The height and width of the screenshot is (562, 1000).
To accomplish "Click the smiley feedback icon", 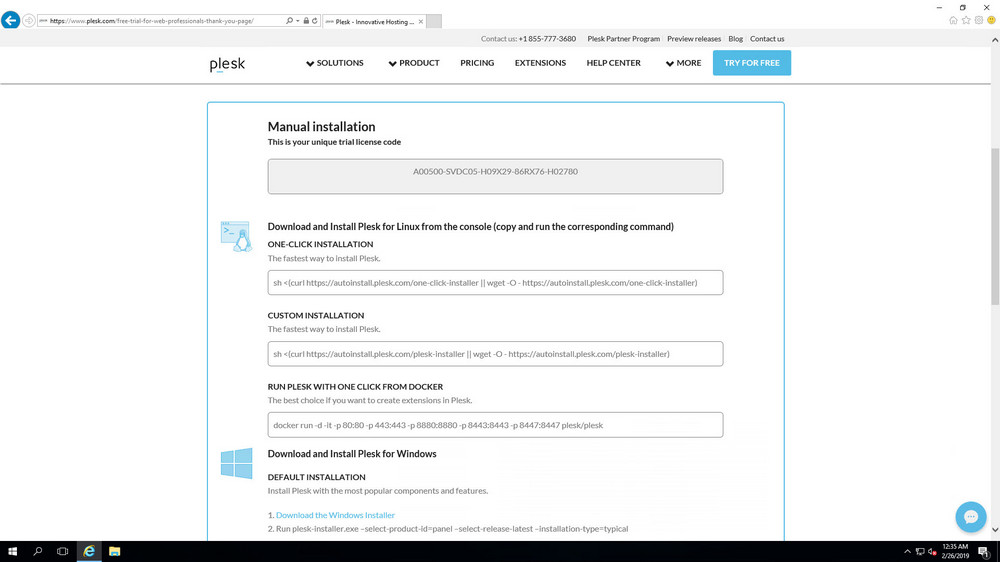I will click(992, 20).
